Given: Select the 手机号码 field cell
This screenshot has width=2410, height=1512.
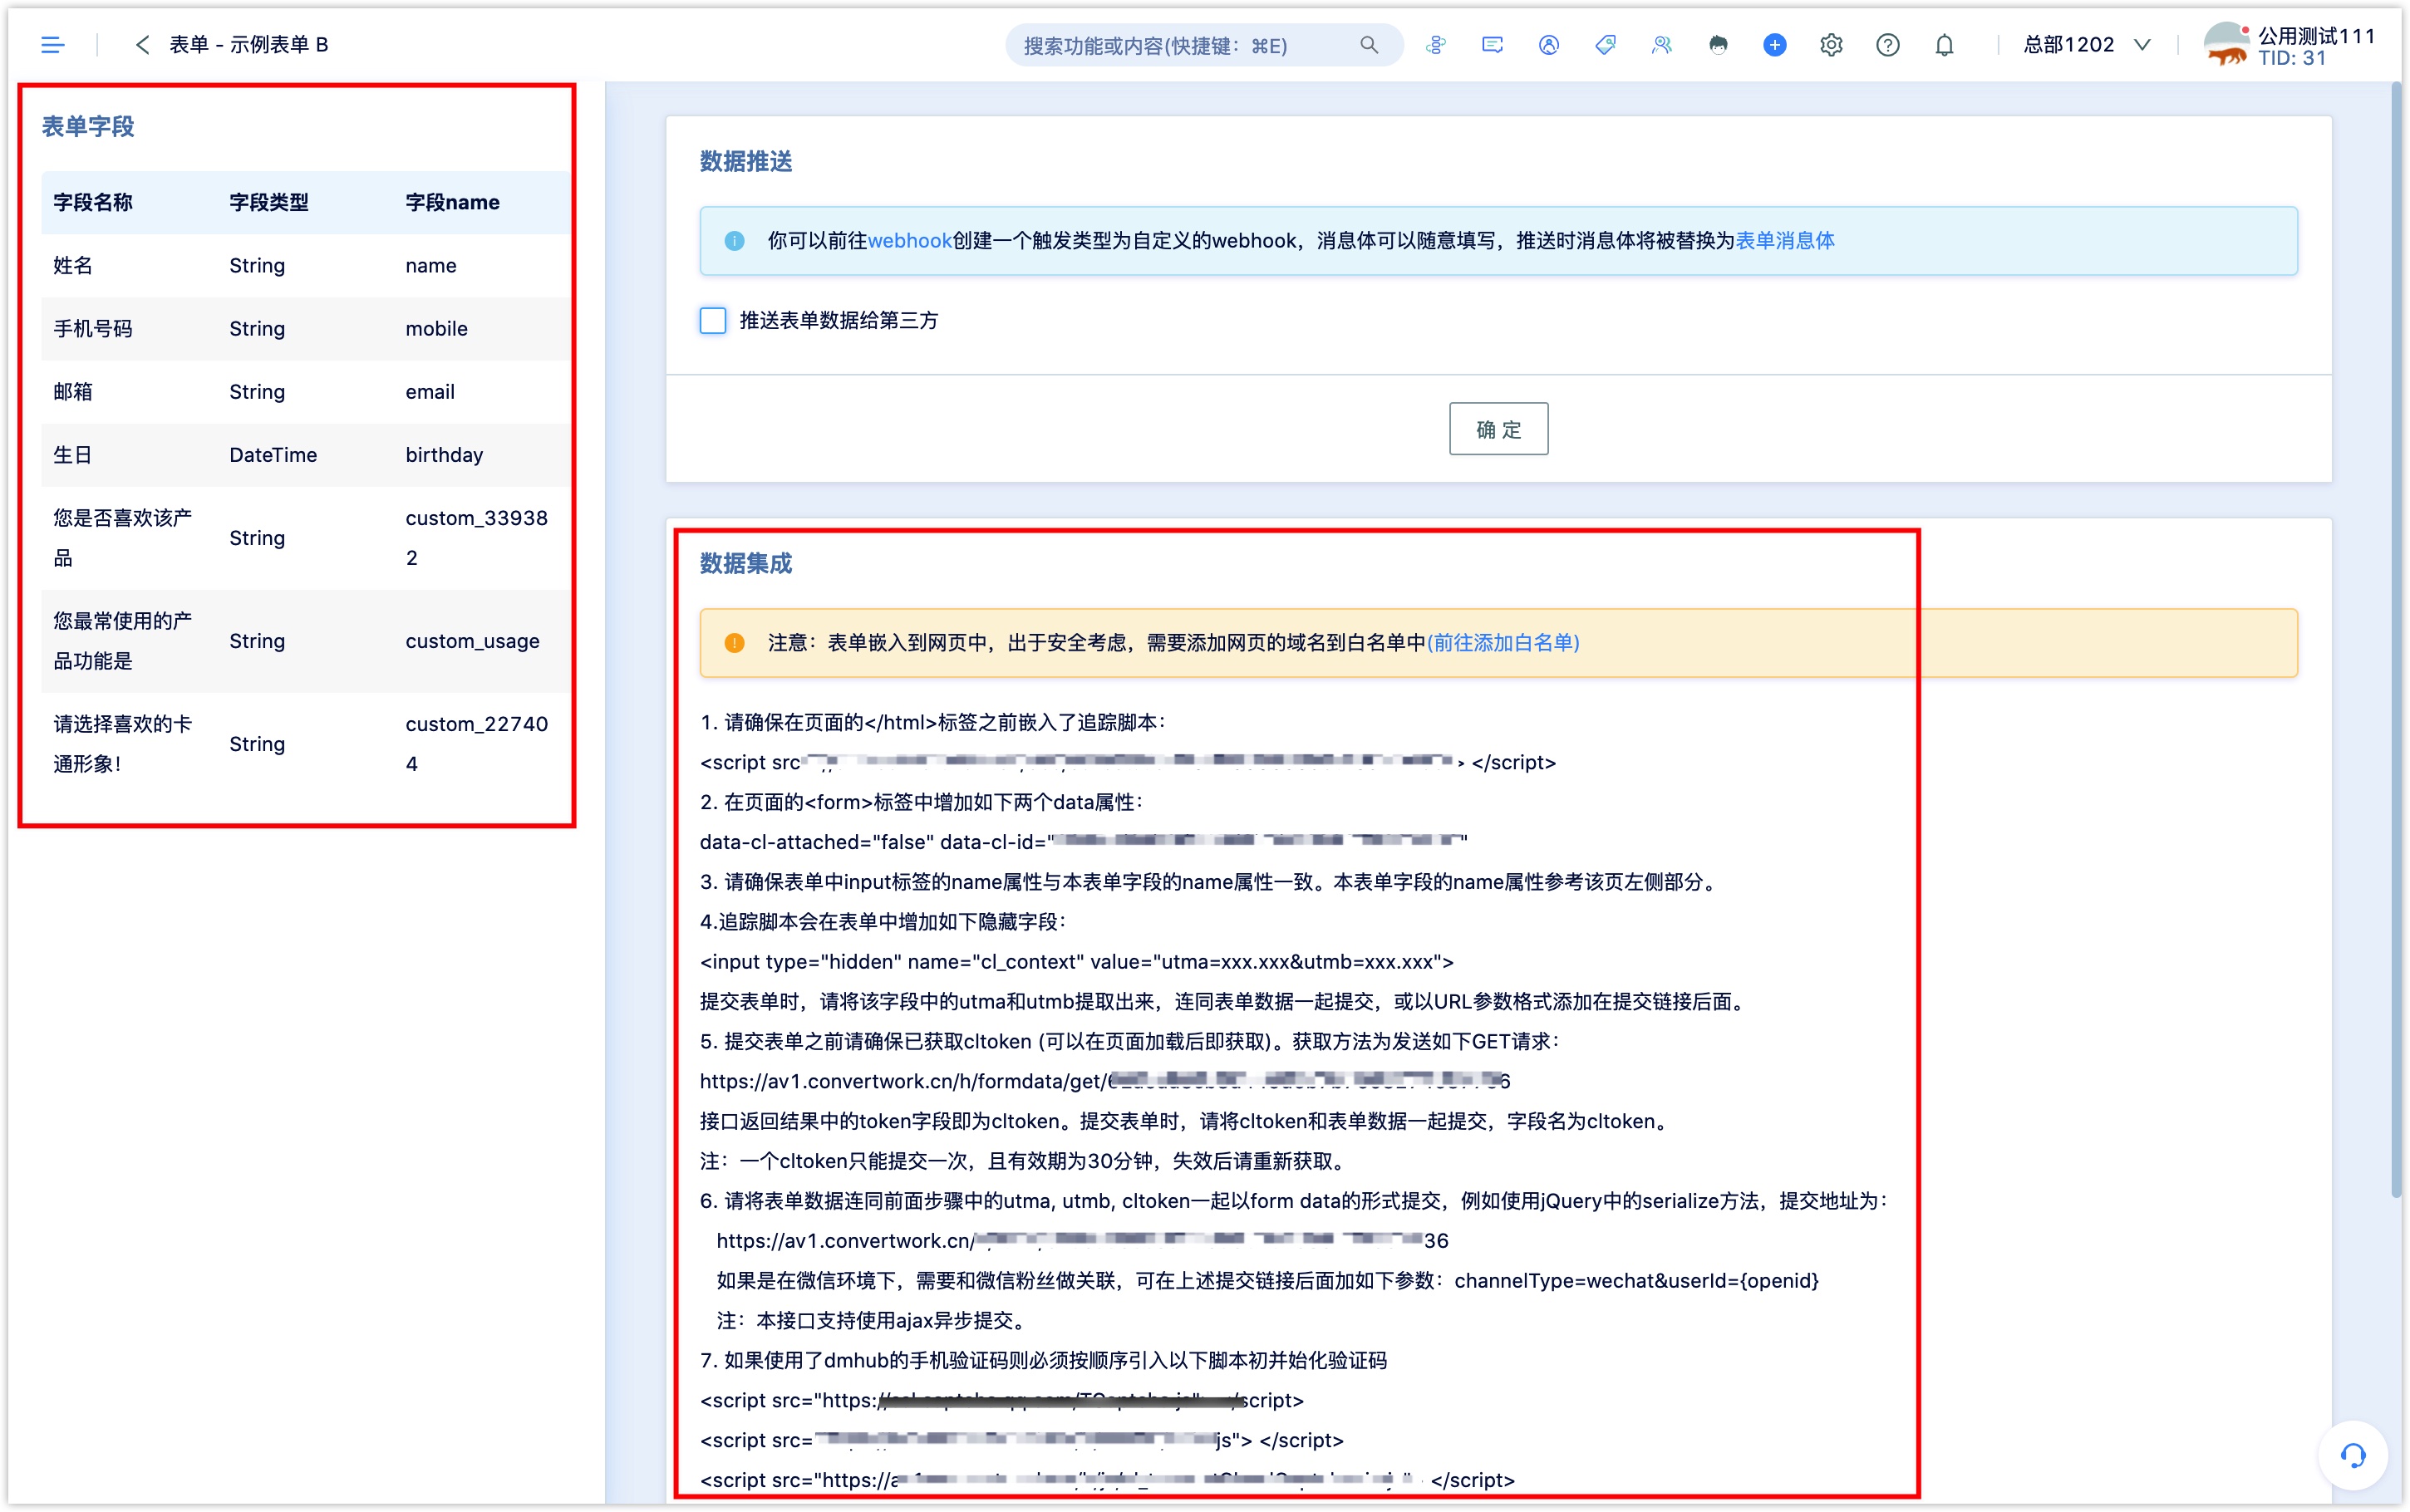Looking at the screenshot, I should [x=93, y=328].
